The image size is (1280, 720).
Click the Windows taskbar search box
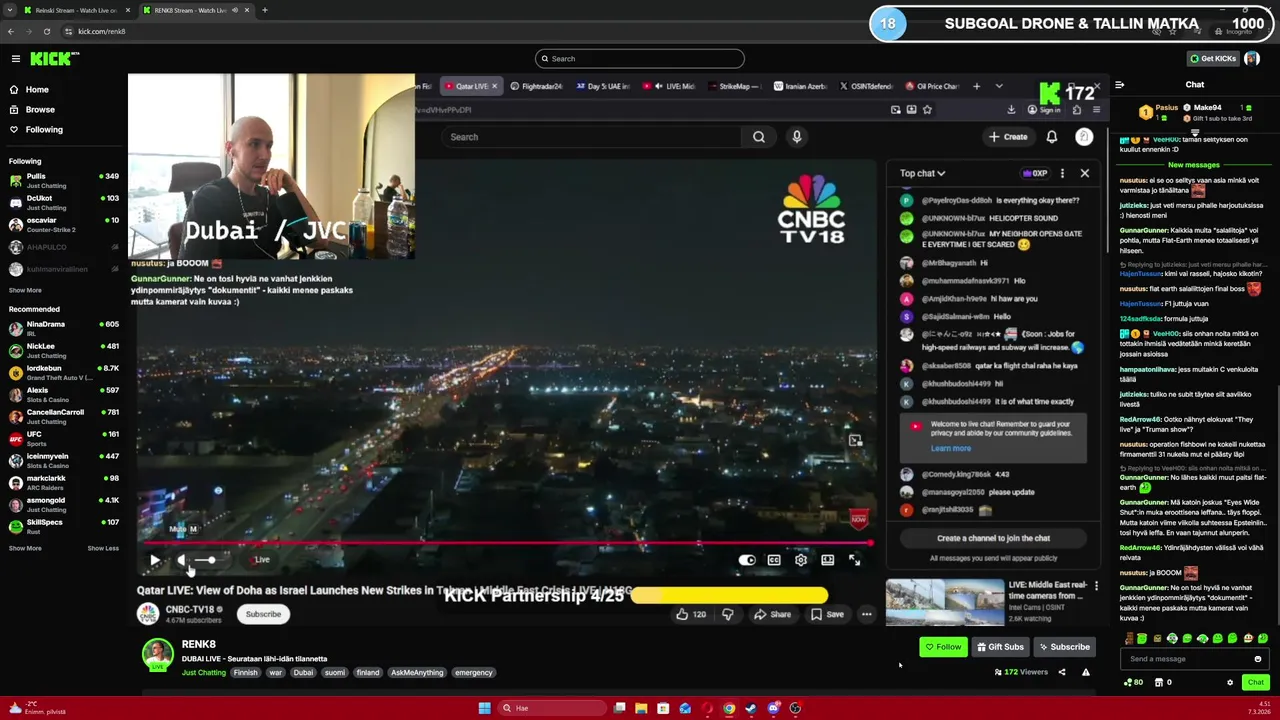click(x=553, y=708)
